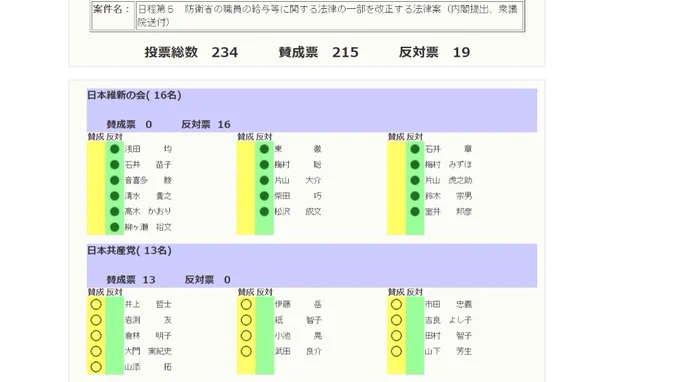Select the green vote marker for 音喜多 駿
This screenshot has width=680, height=382.
pyautogui.click(x=114, y=180)
